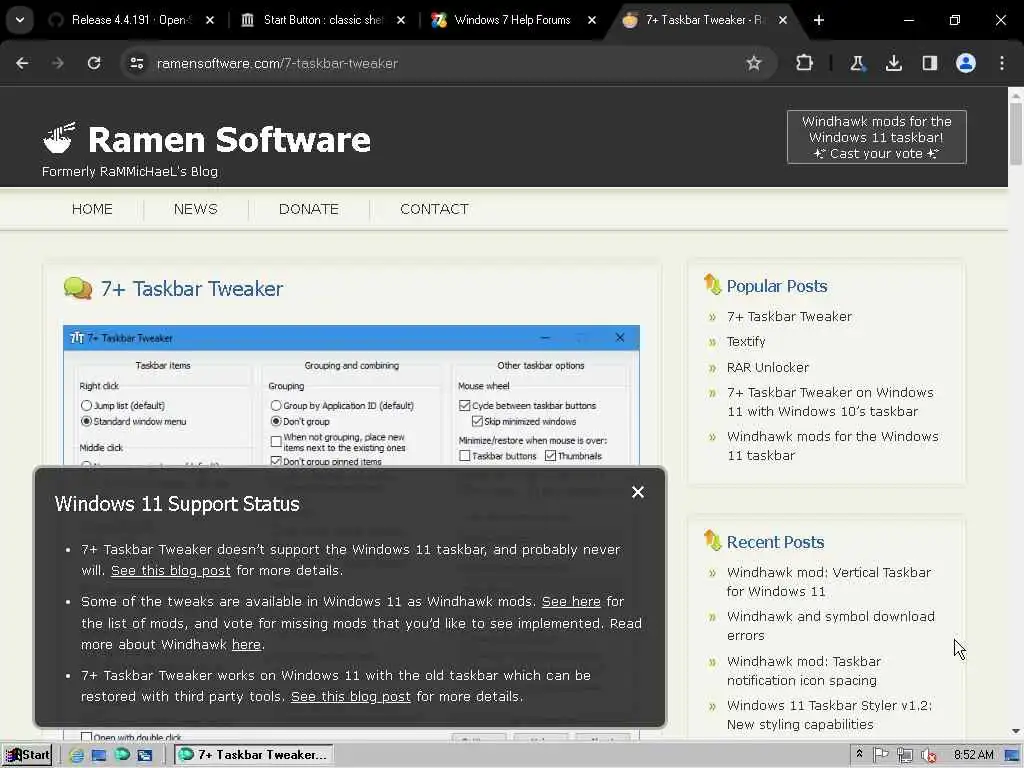
Task: Toggle the browser side panel
Action: (x=930, y=63)
